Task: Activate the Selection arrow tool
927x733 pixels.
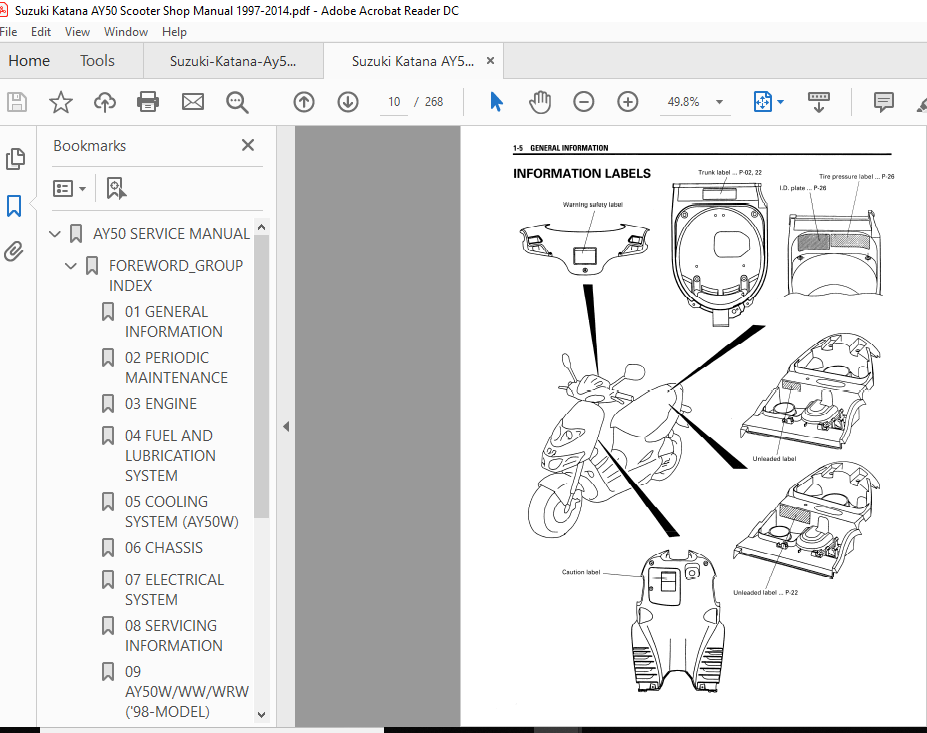Action: pyautogui.click(x=496, y=102)
